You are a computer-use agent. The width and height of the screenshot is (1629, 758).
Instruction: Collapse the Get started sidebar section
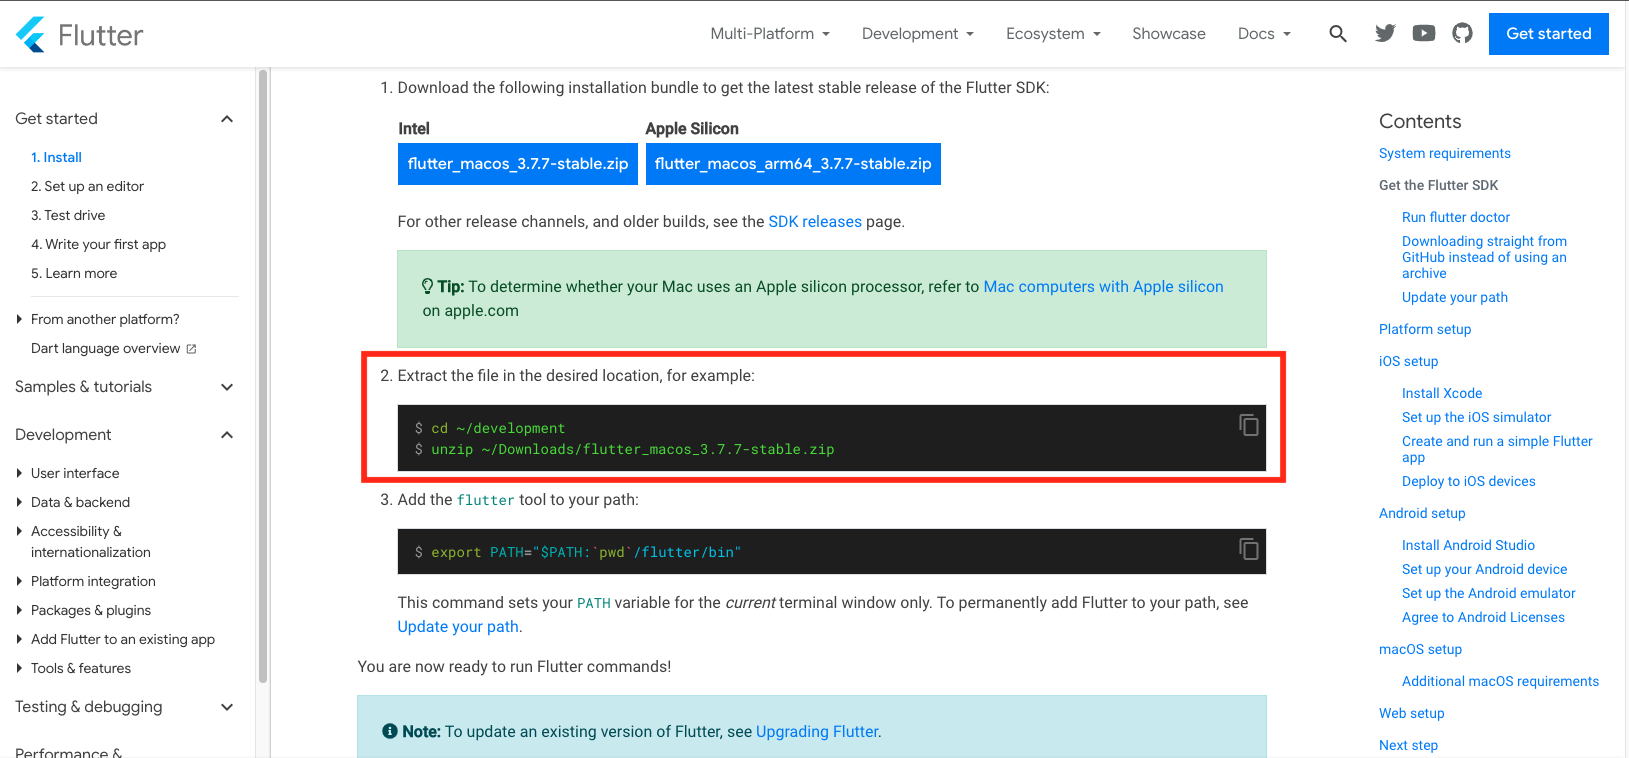tap(227, 119)
